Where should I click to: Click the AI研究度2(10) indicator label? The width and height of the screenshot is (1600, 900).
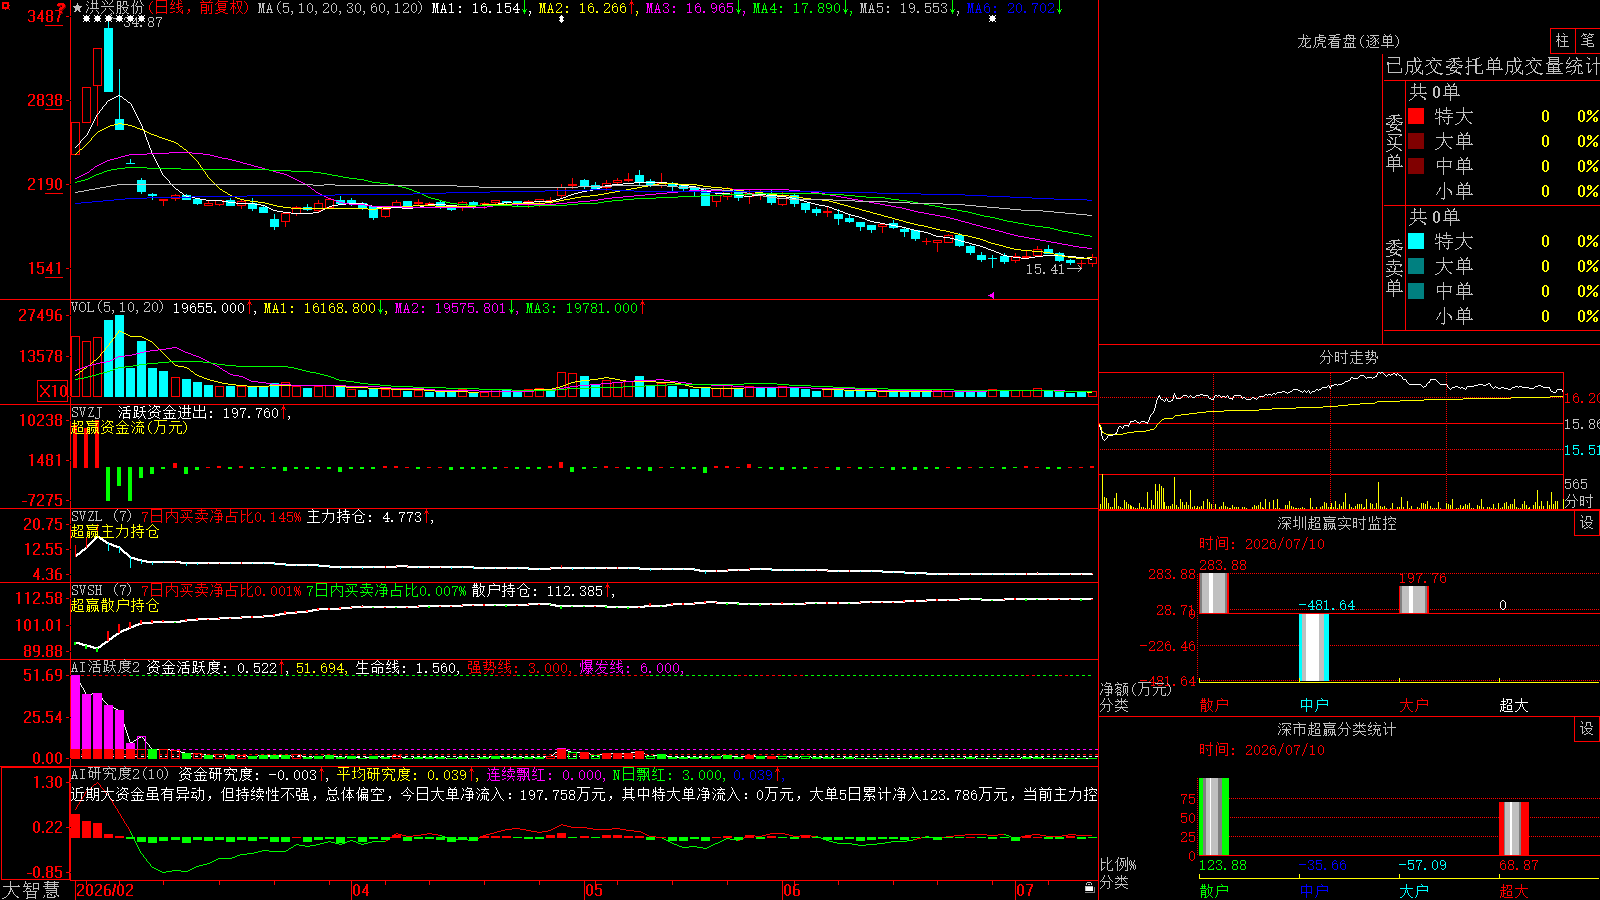pos(120,774)
